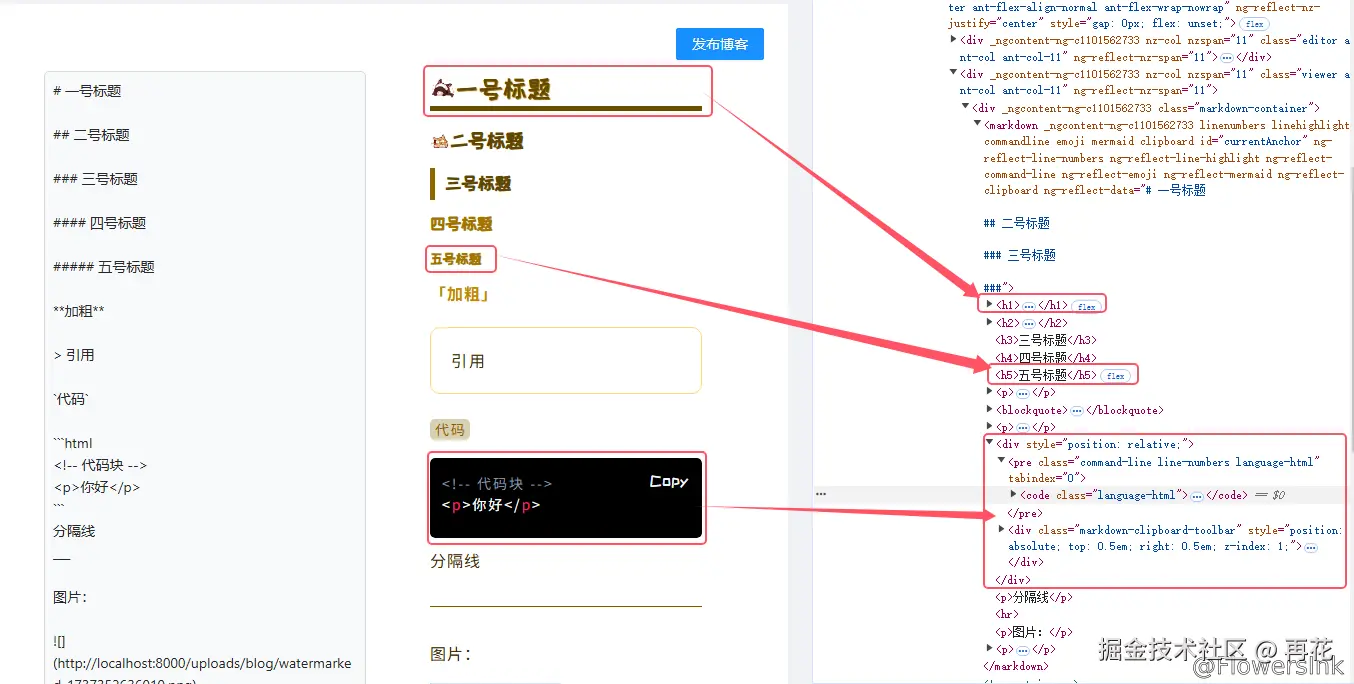
Task: Click the 引用 blockquote box in the preview
Action: (x=566, y=360)
